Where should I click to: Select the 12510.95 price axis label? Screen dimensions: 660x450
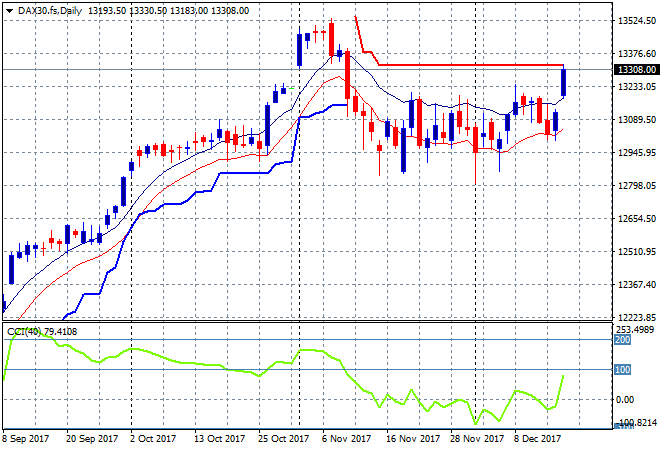(x=637, y=252)
